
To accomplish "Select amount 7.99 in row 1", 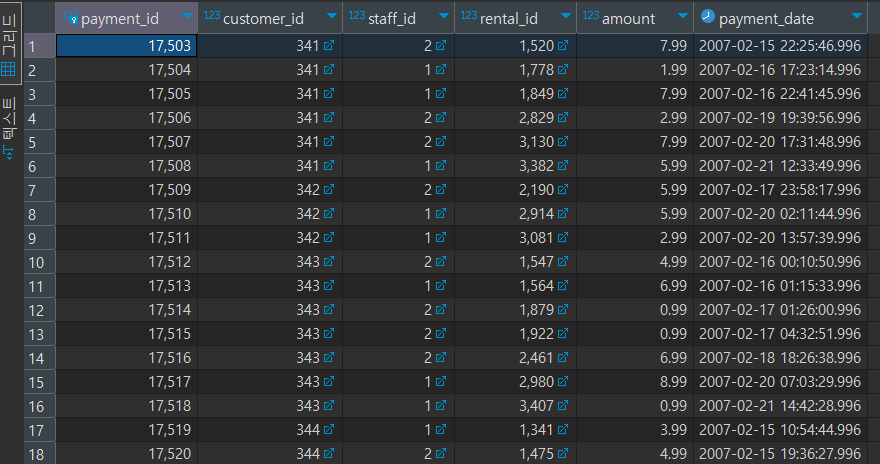I will 635,46.
